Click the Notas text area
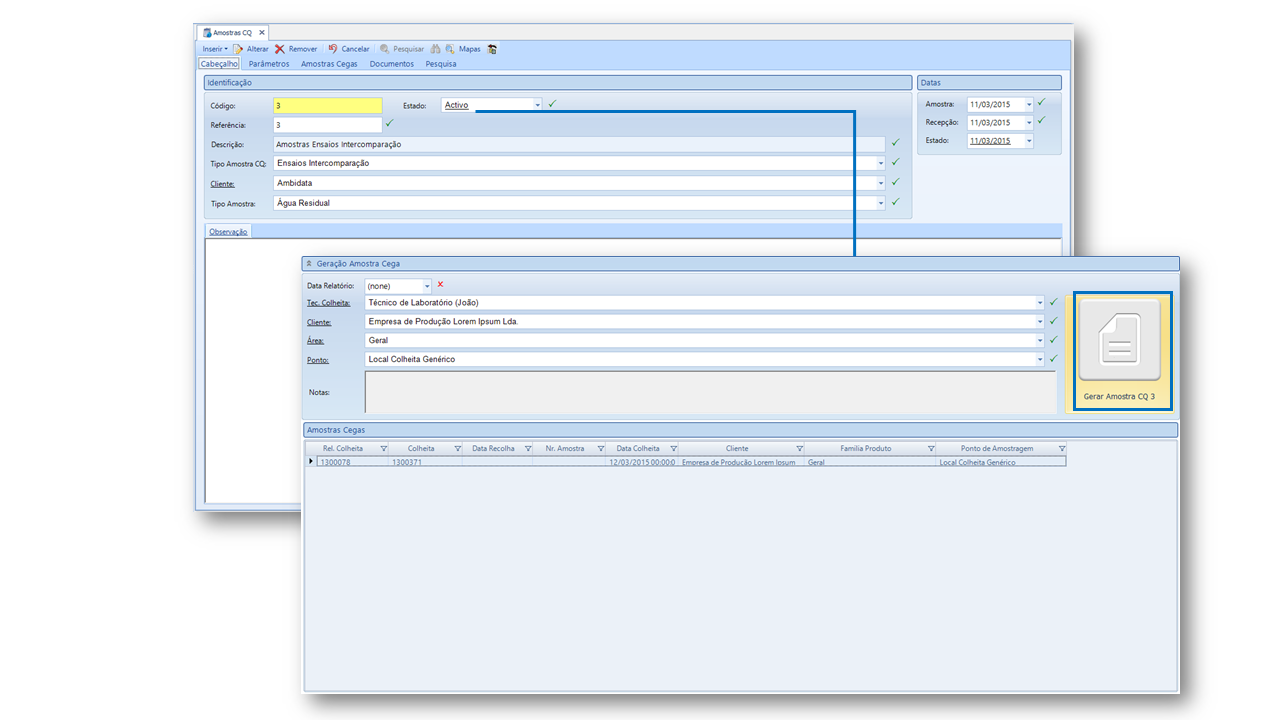1280x720 pixels. click(x=710, y=392)
